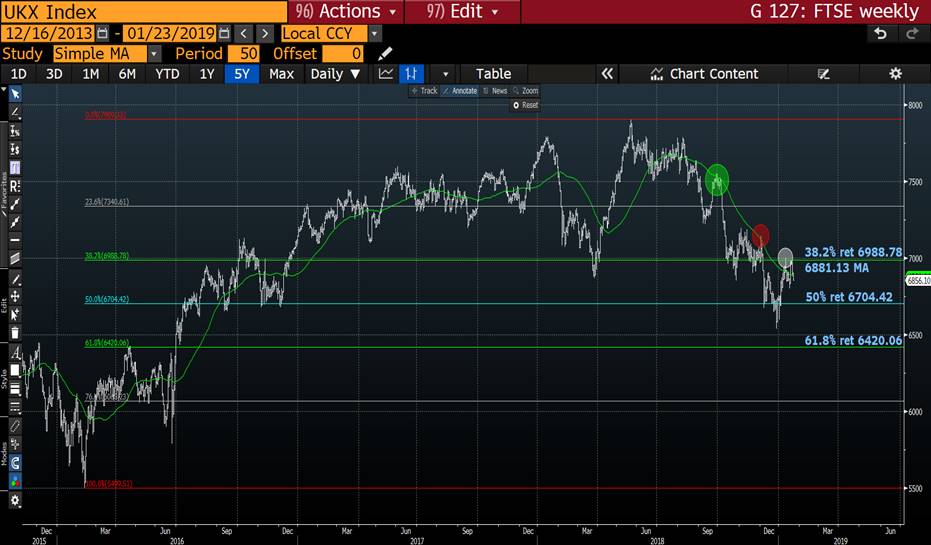Toggle the crosshair mode icon
The image size is (931, 545).
click(15, 444)
